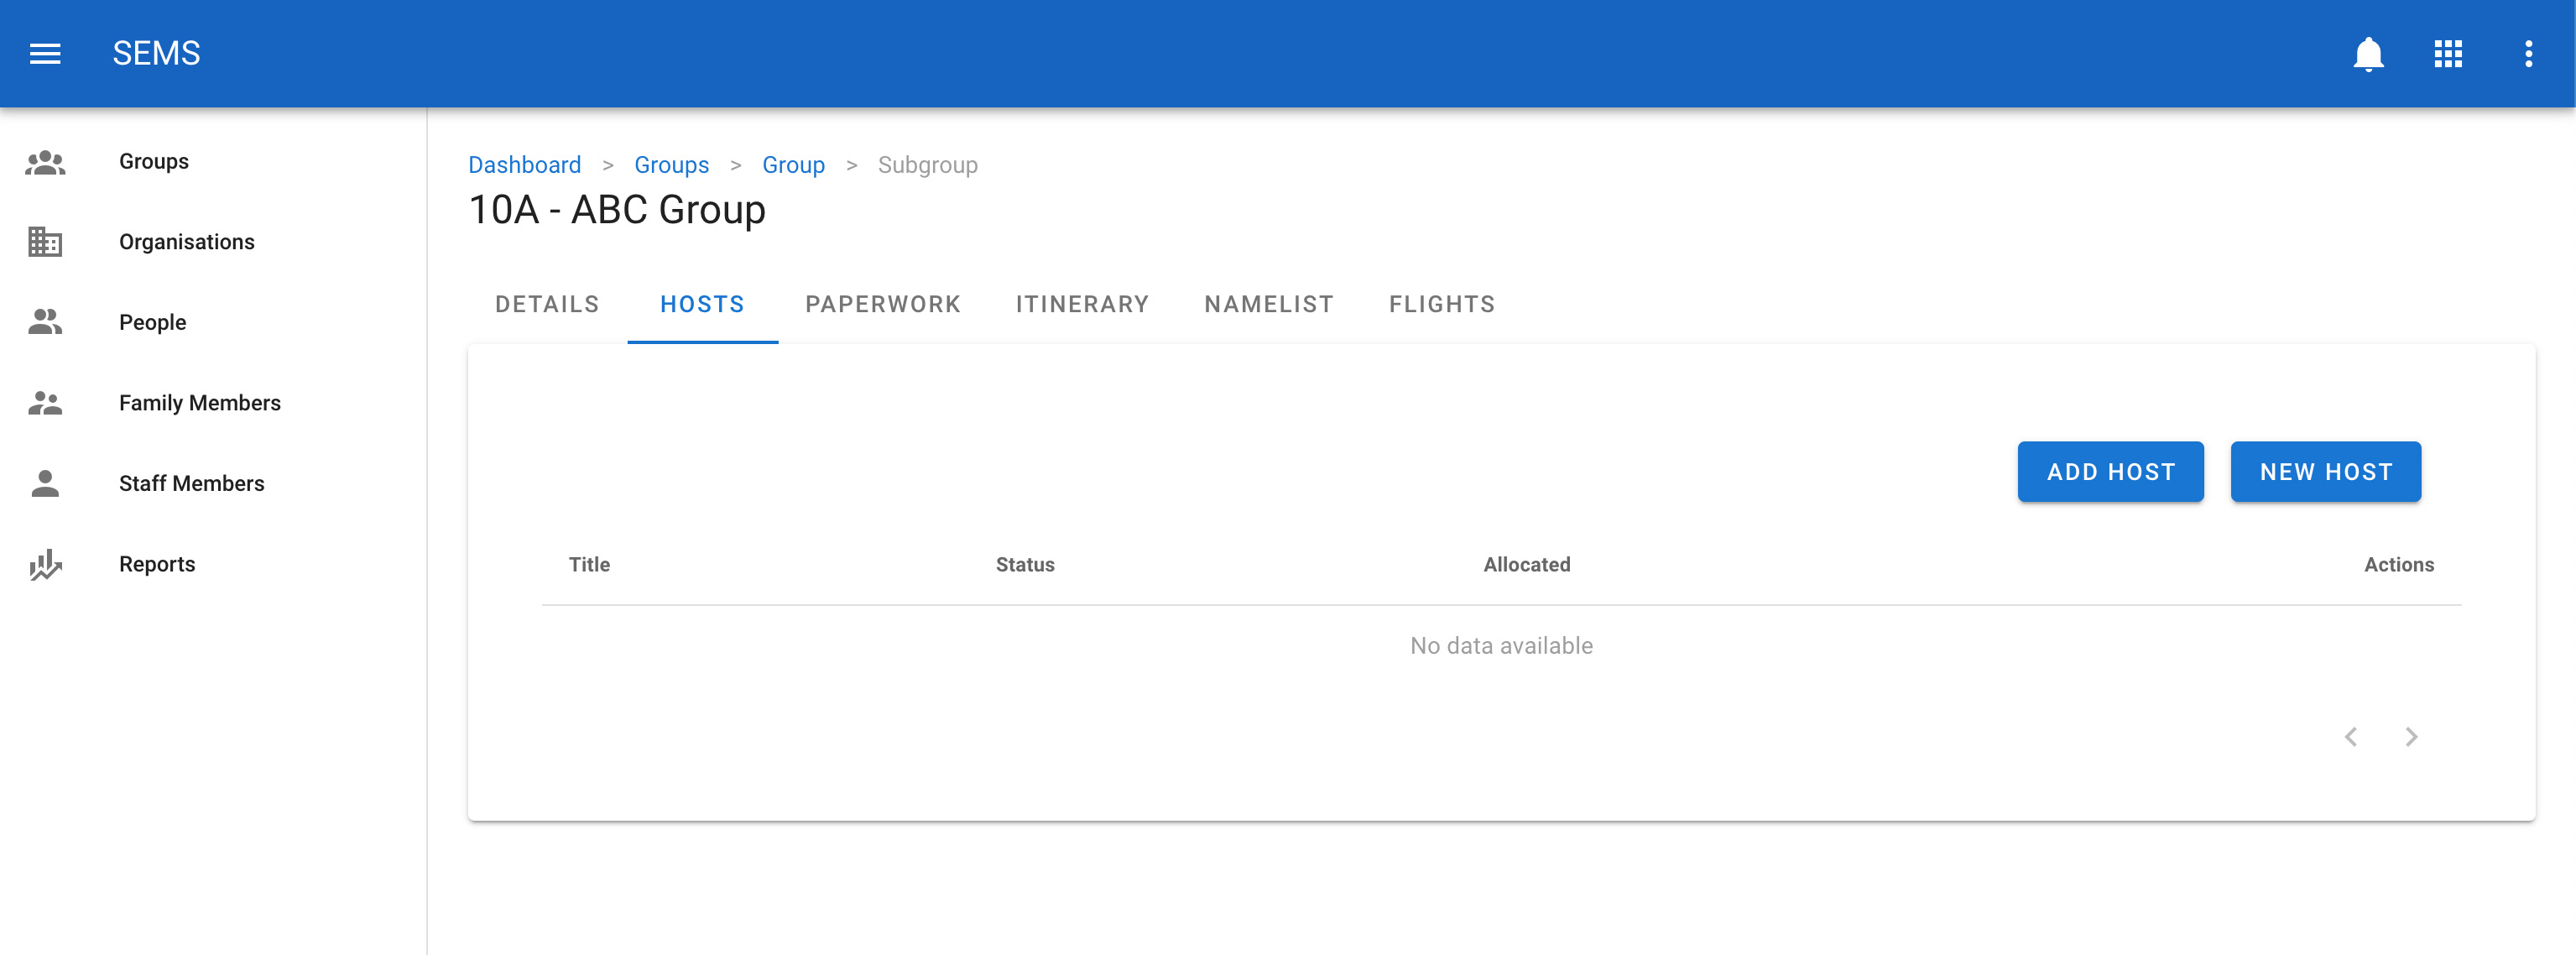2576x955 pixels.
Task: Click the Staff Members person icon
Action: click(45, 483)
